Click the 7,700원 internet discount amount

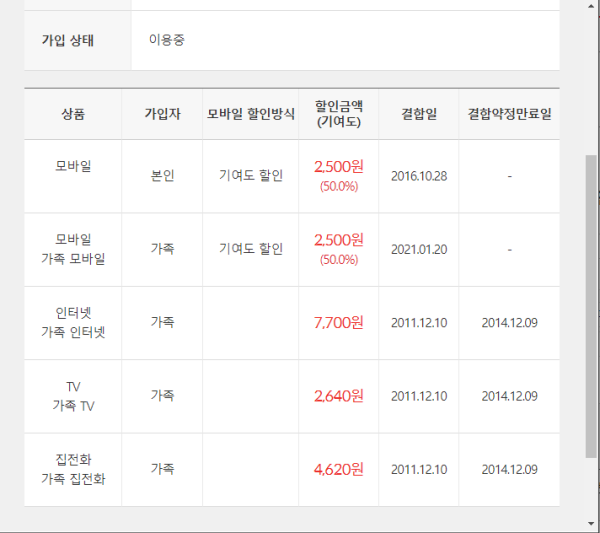[x=339, y=323]
